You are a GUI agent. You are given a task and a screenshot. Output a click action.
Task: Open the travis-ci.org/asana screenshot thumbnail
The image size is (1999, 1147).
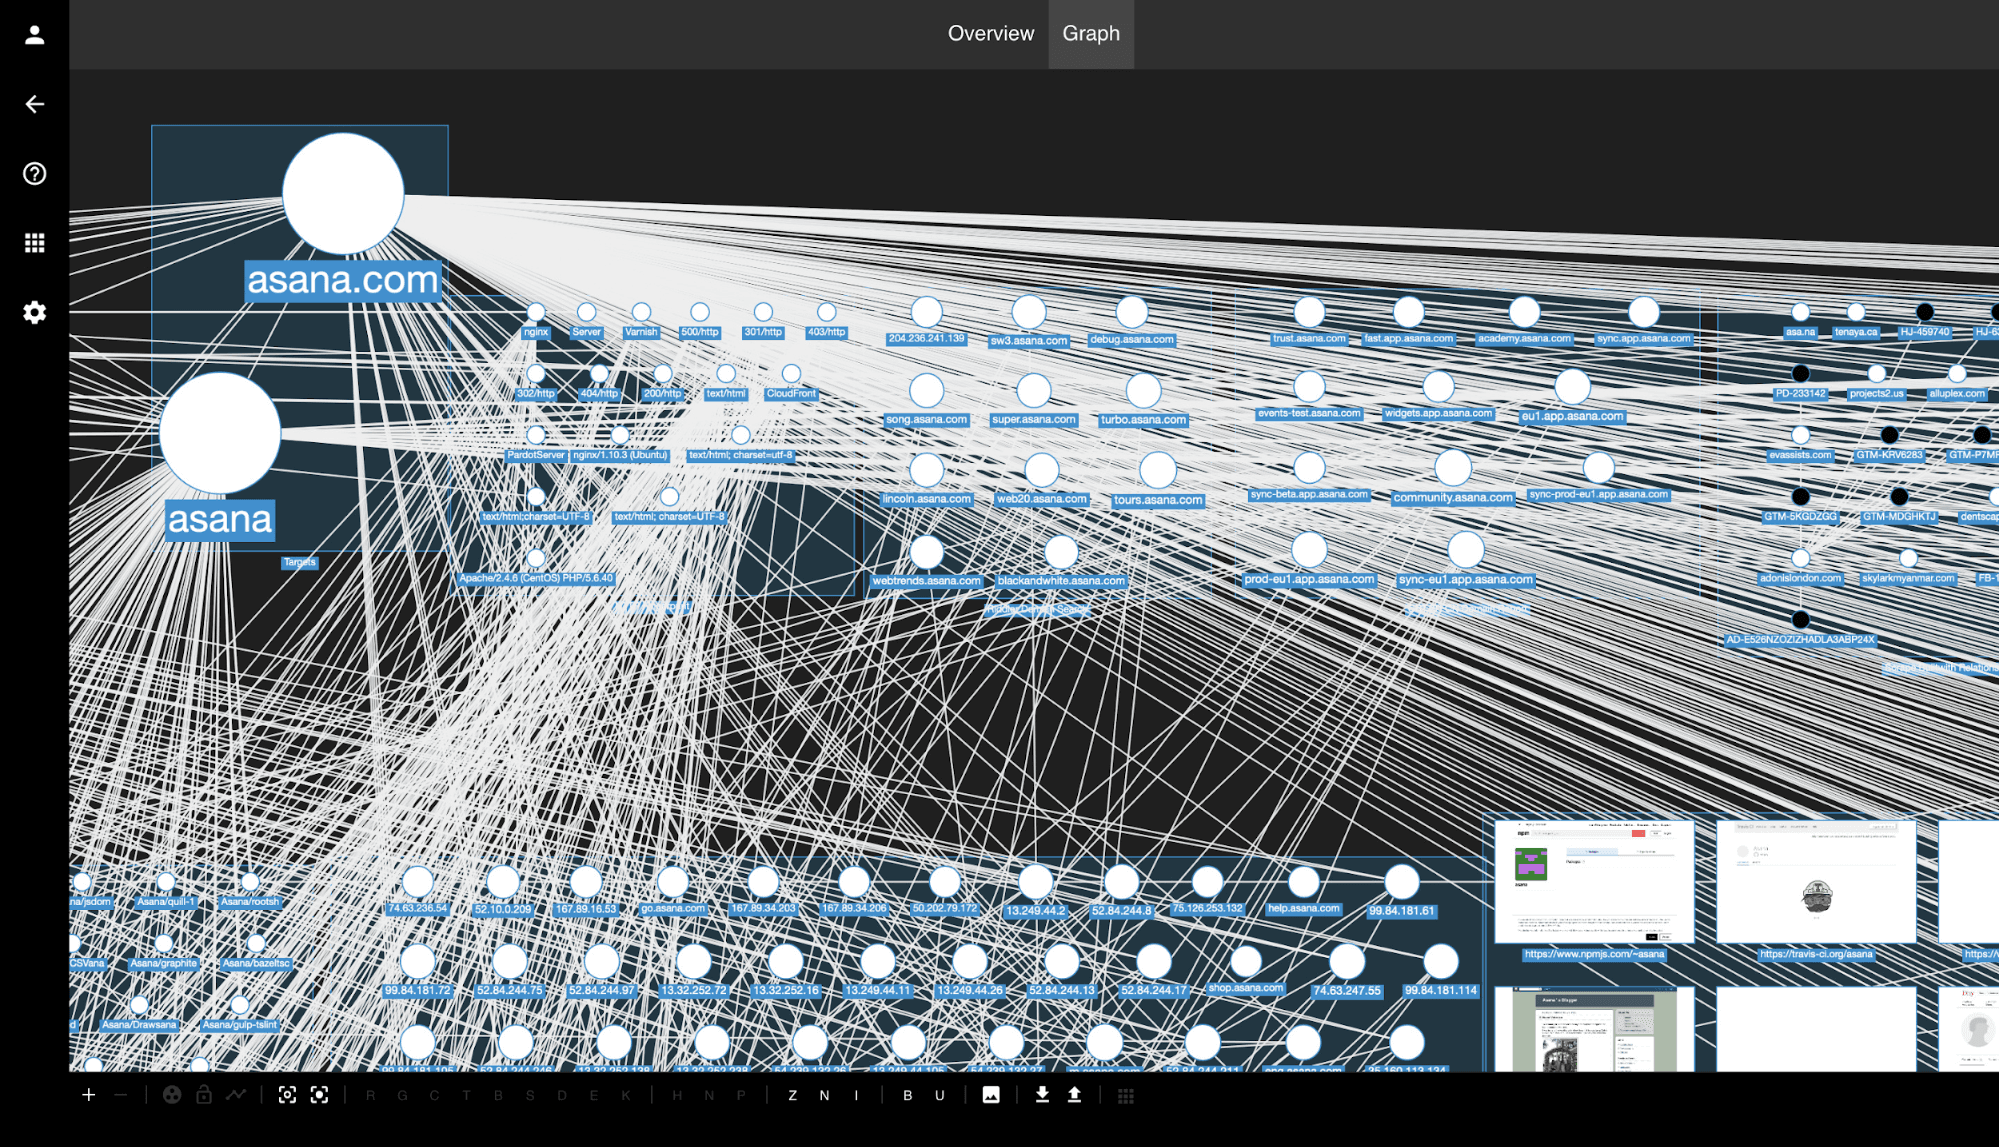(x=1816, y=882)
